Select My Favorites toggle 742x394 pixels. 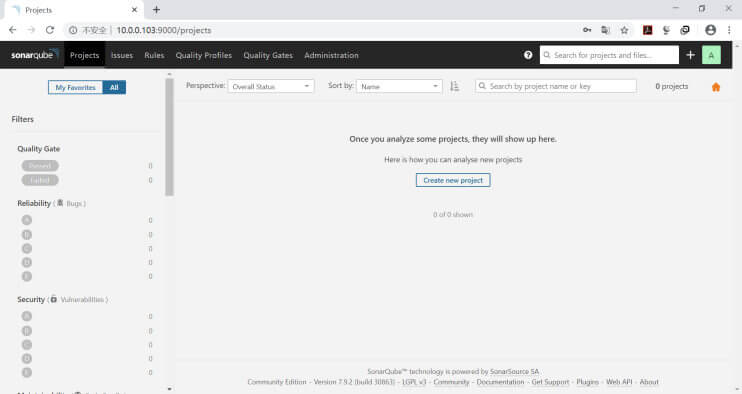75,87
